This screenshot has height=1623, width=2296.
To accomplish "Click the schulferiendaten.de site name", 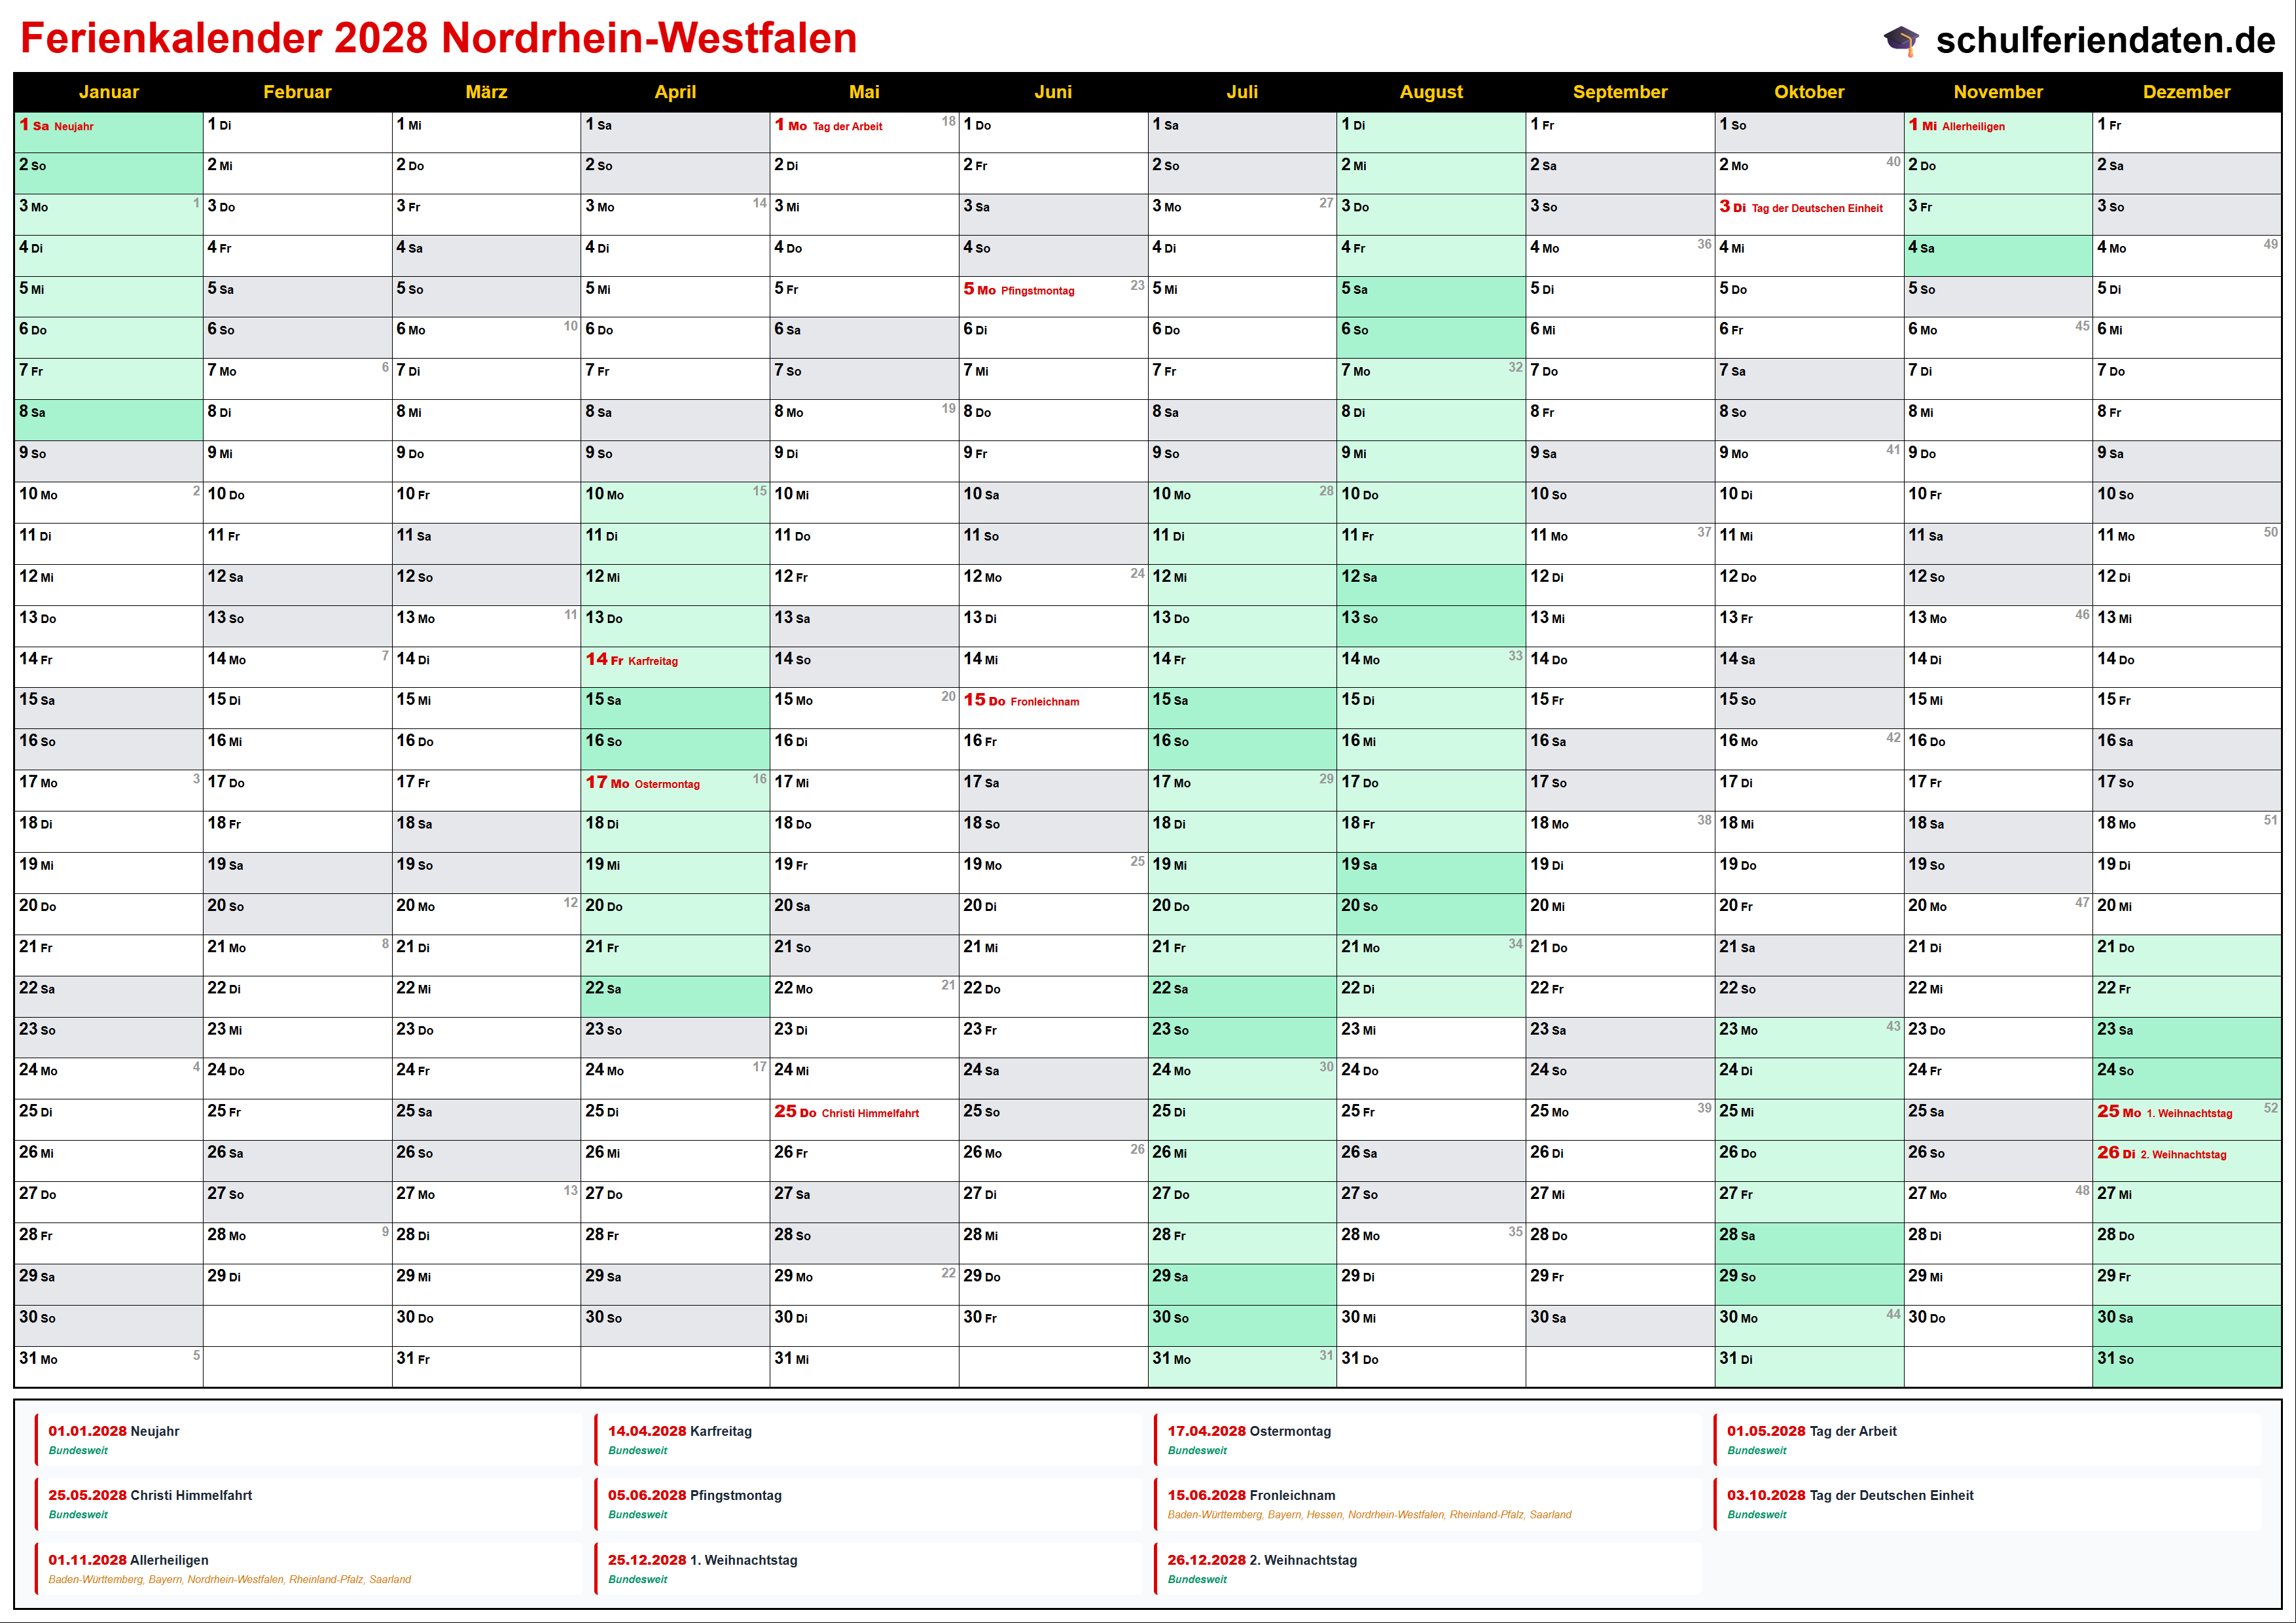I will 2105,40.
